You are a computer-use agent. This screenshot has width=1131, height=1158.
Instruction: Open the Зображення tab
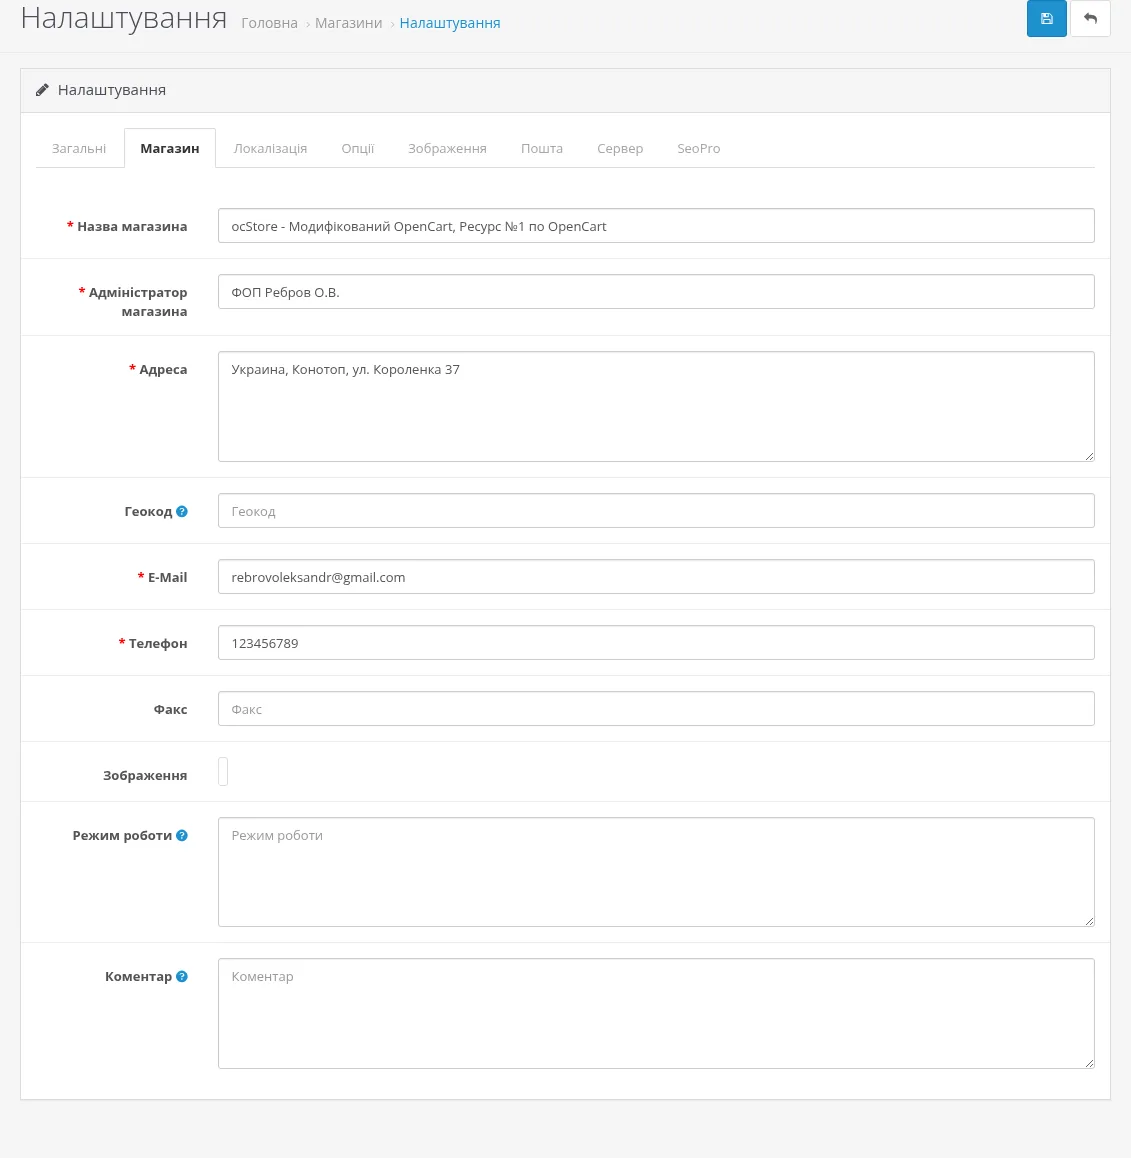coord(447,148)
